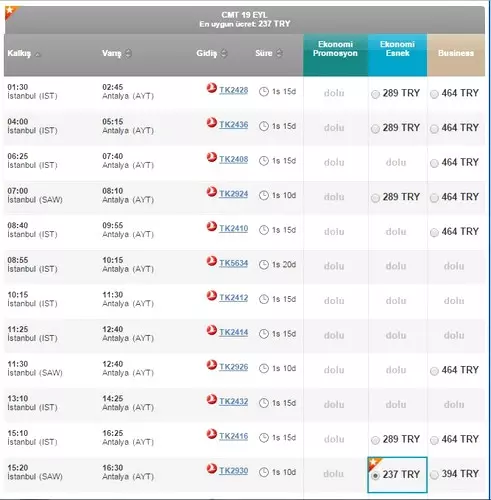491x500 pixels.
Task: Click the clock icon for flight TK2436
Action: (x=264, y=126)
